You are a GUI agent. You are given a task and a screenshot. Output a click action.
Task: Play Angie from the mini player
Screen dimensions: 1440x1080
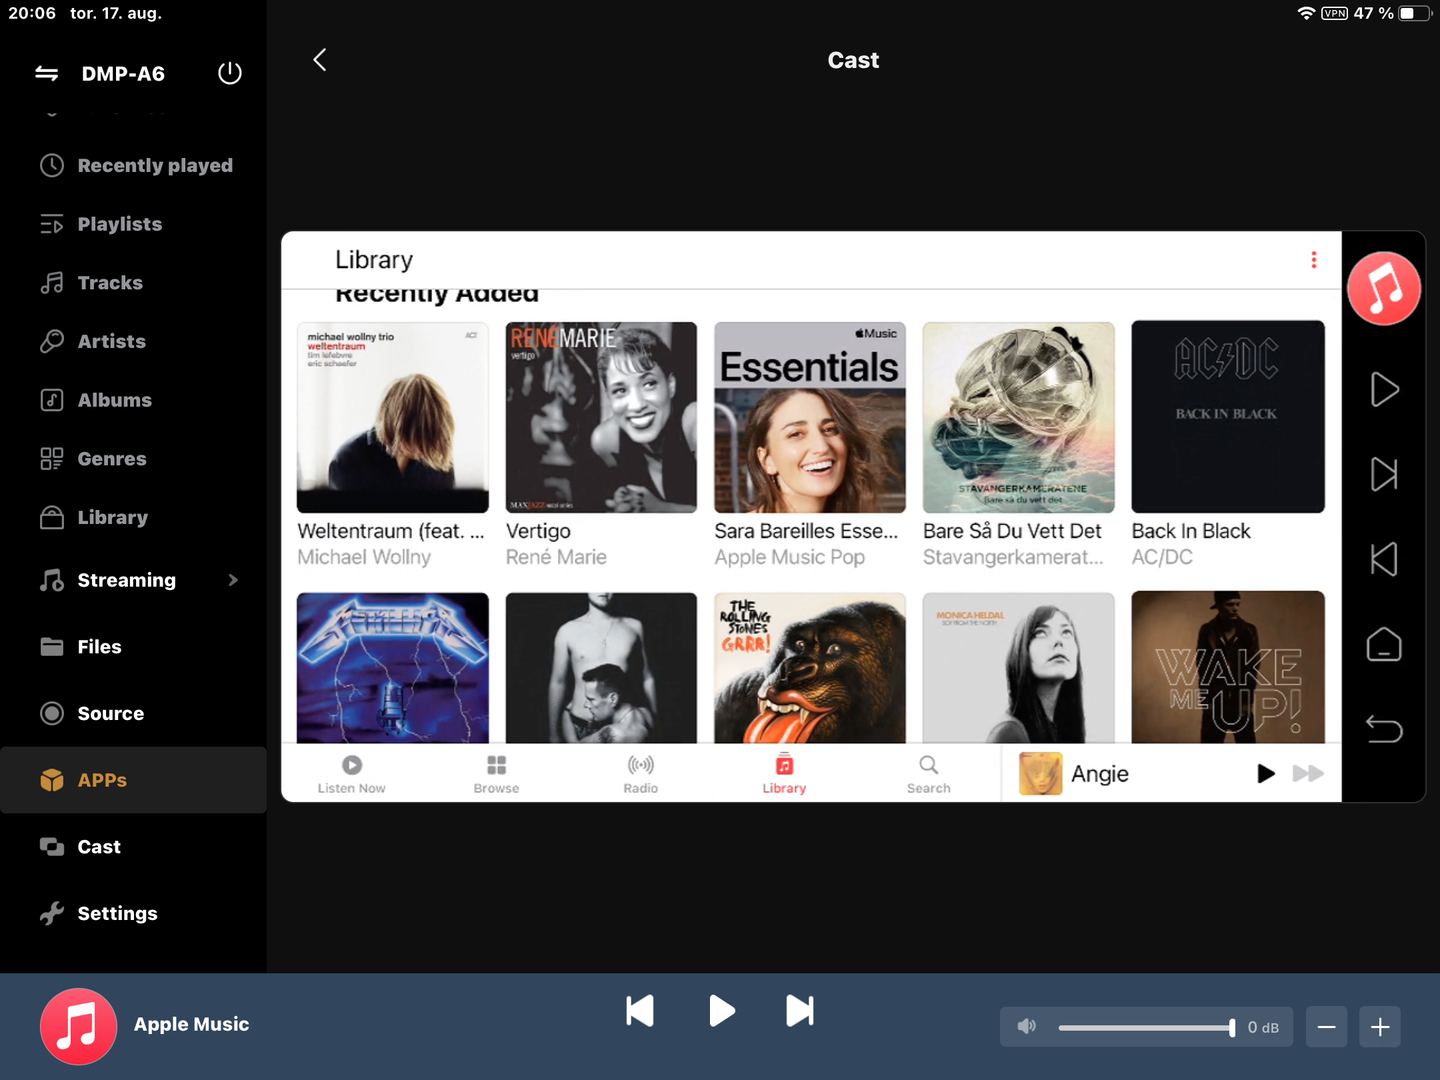click(1266, 773)
